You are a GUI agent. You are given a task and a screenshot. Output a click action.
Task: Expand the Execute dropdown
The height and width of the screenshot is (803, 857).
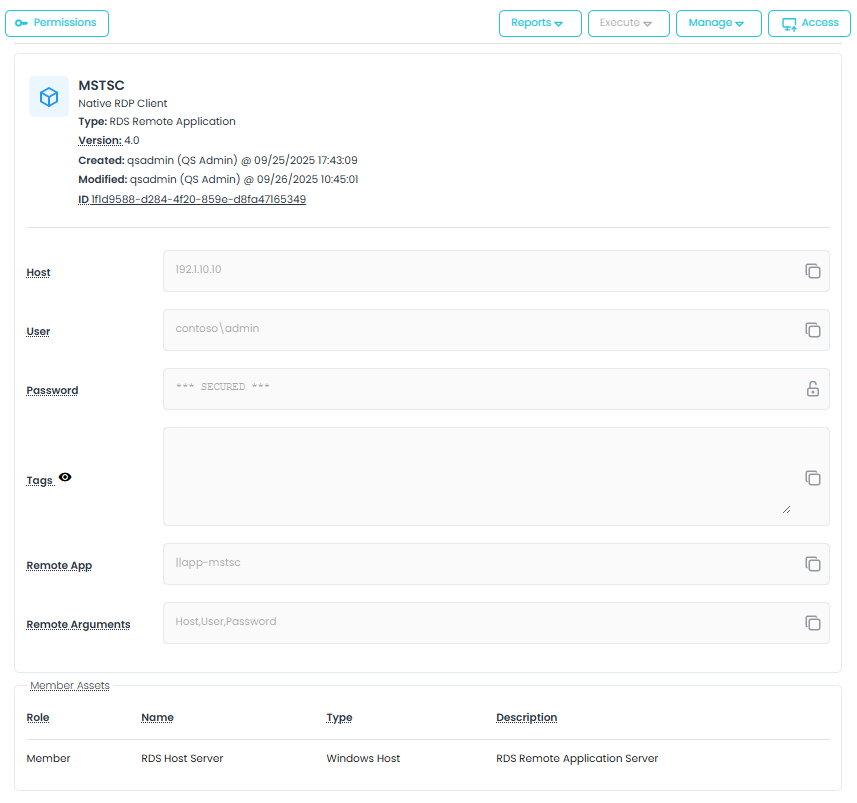click(x=628, y=23)
